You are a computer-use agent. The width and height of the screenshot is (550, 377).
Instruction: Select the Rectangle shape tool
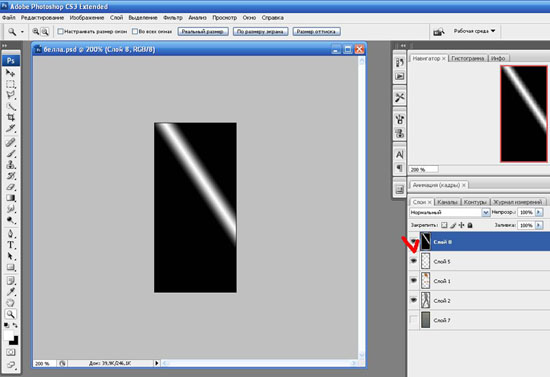(11, 267)
